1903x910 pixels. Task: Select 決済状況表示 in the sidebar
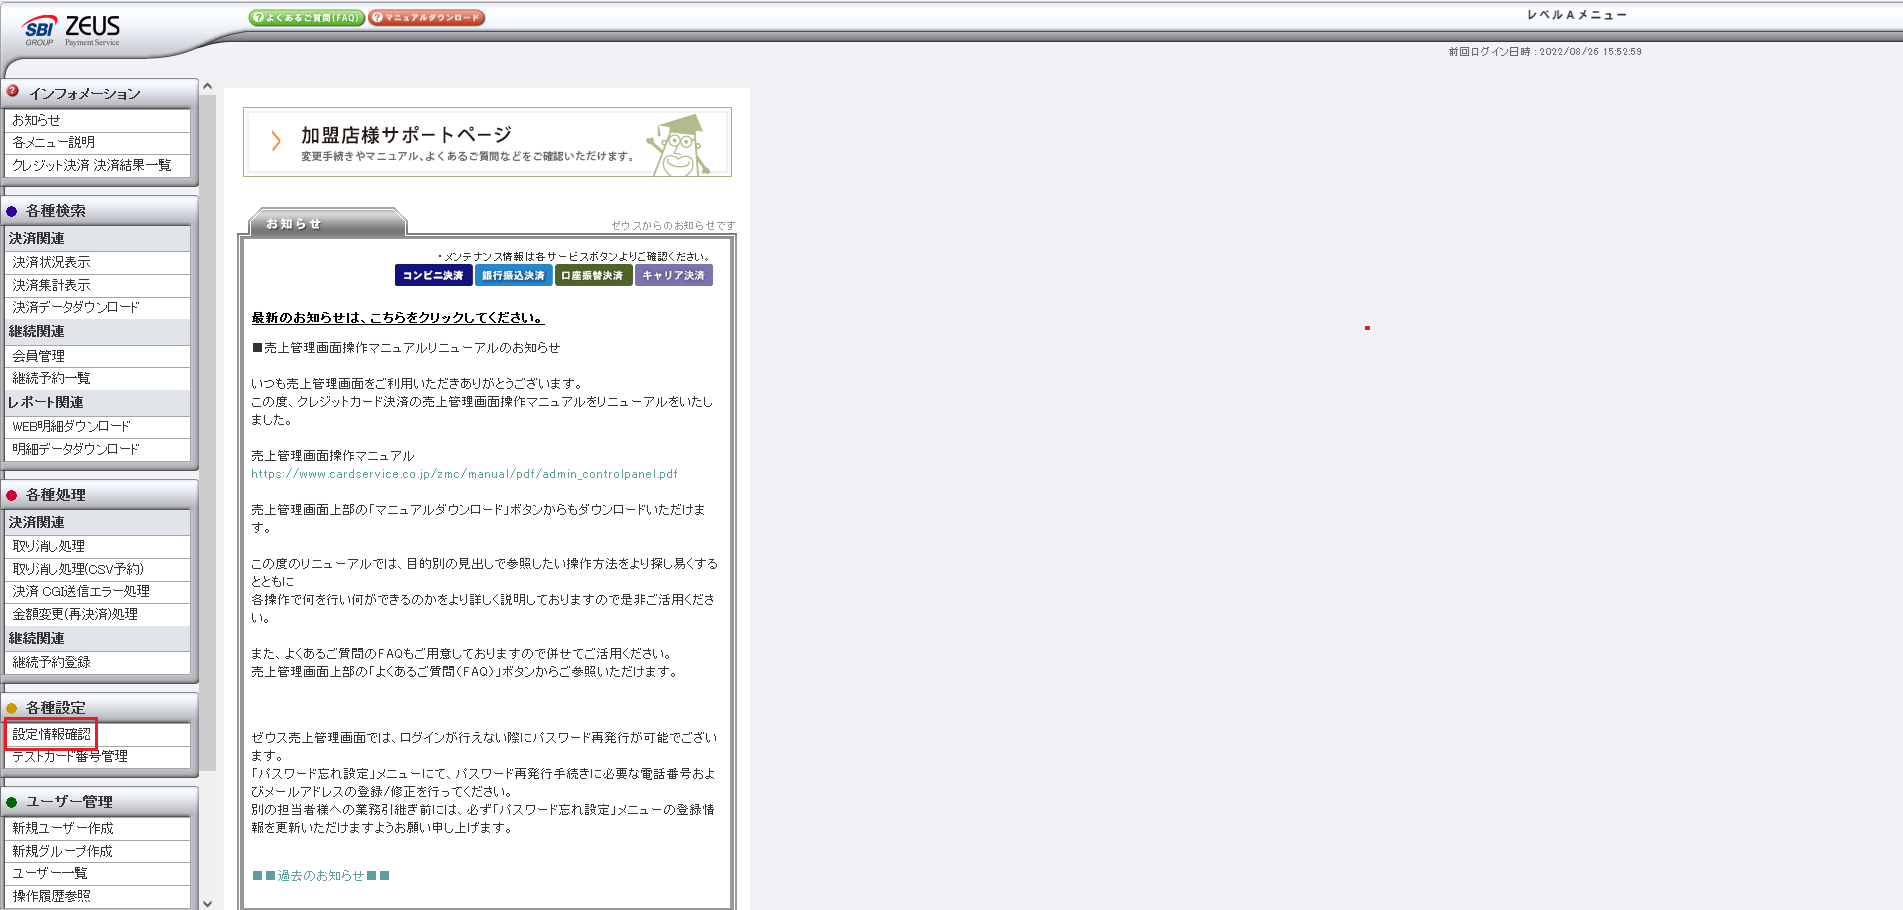pos(97,262)
